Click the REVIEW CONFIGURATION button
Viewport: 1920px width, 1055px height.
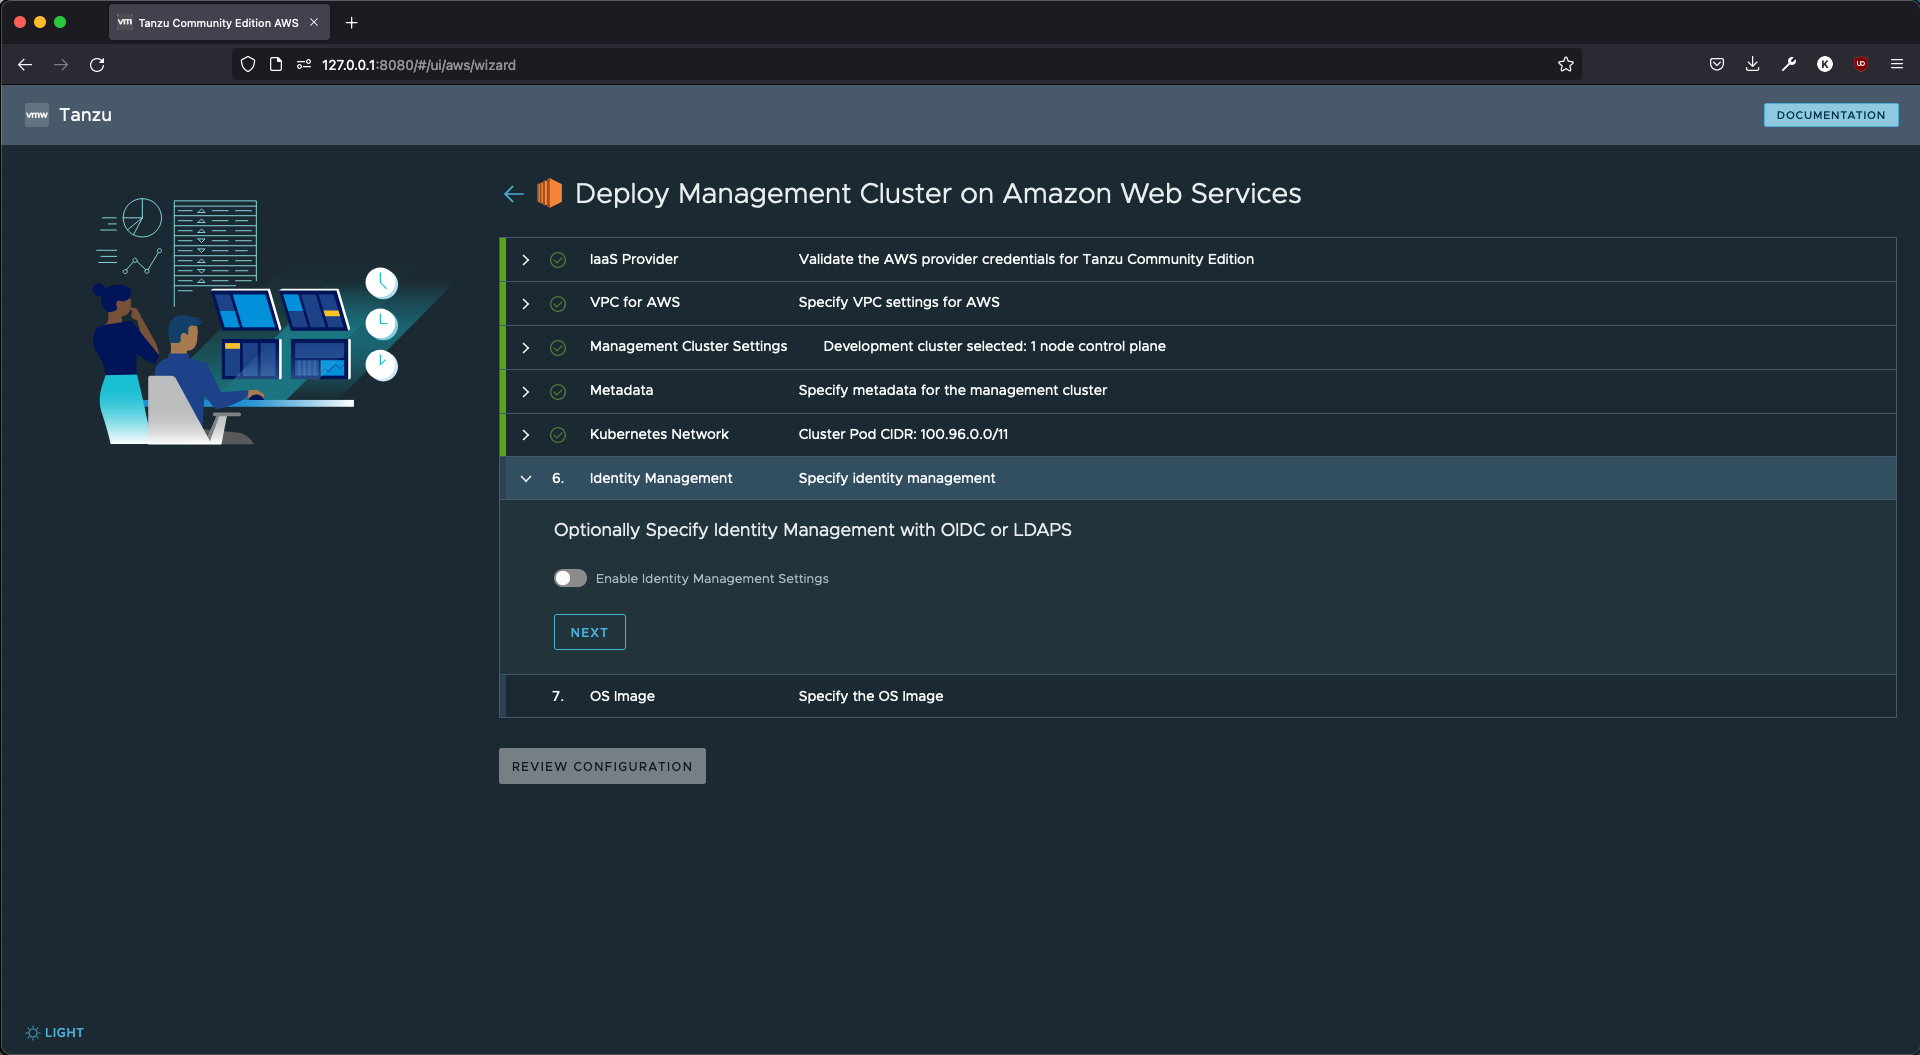pyautogui.click(x=602, y=766)
